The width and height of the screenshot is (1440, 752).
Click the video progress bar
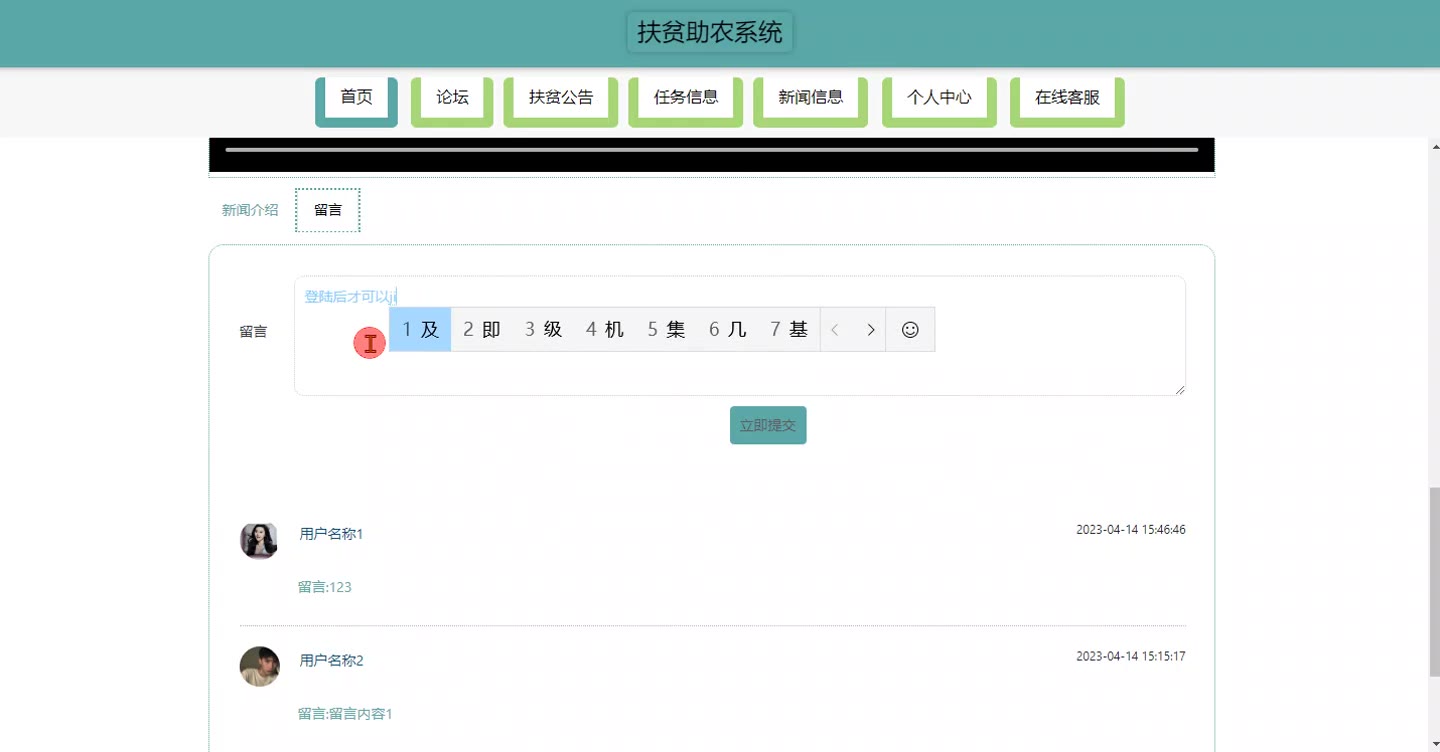[712, 150]
